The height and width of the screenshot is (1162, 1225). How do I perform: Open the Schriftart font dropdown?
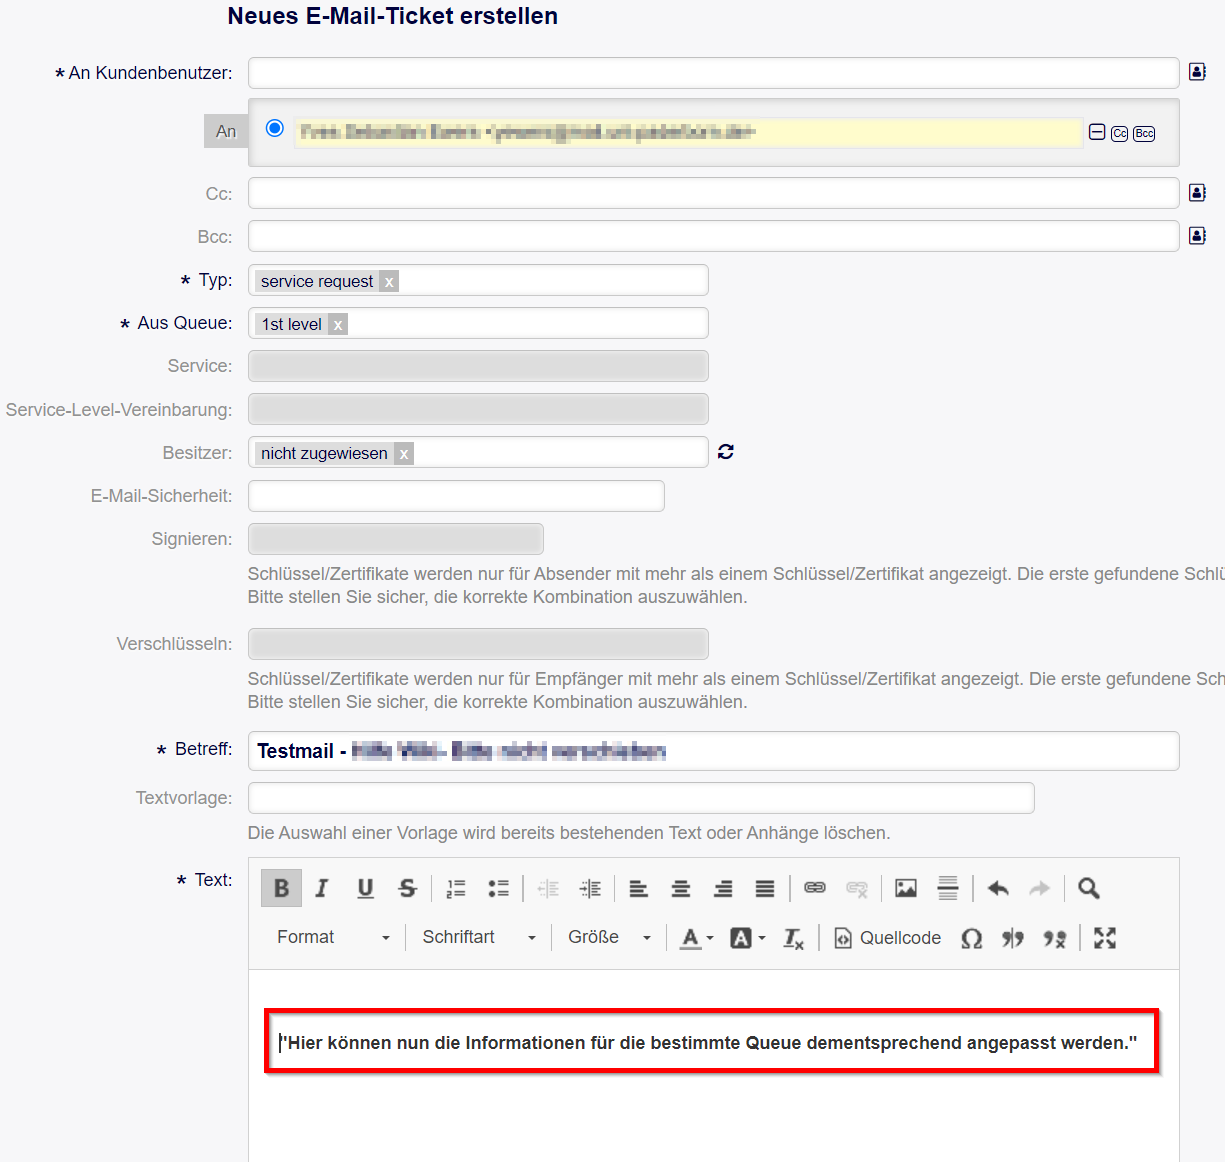478,938
